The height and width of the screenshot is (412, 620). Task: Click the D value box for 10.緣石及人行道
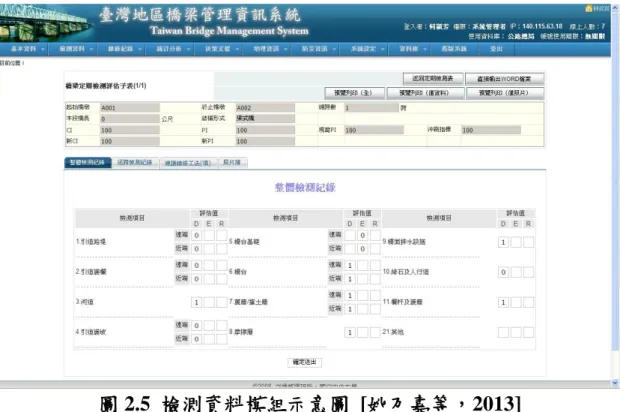503,272
